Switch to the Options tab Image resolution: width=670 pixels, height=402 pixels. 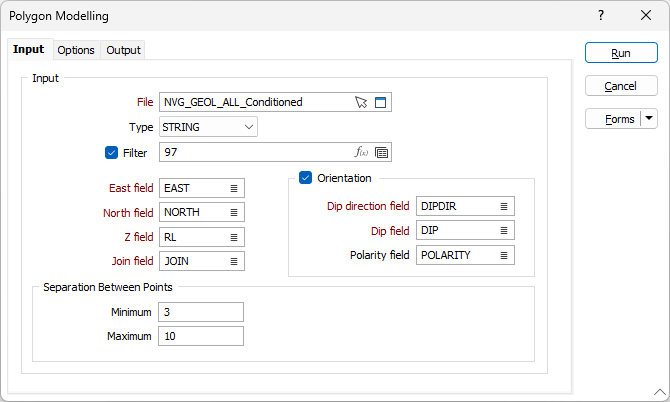tap(76, 50)
